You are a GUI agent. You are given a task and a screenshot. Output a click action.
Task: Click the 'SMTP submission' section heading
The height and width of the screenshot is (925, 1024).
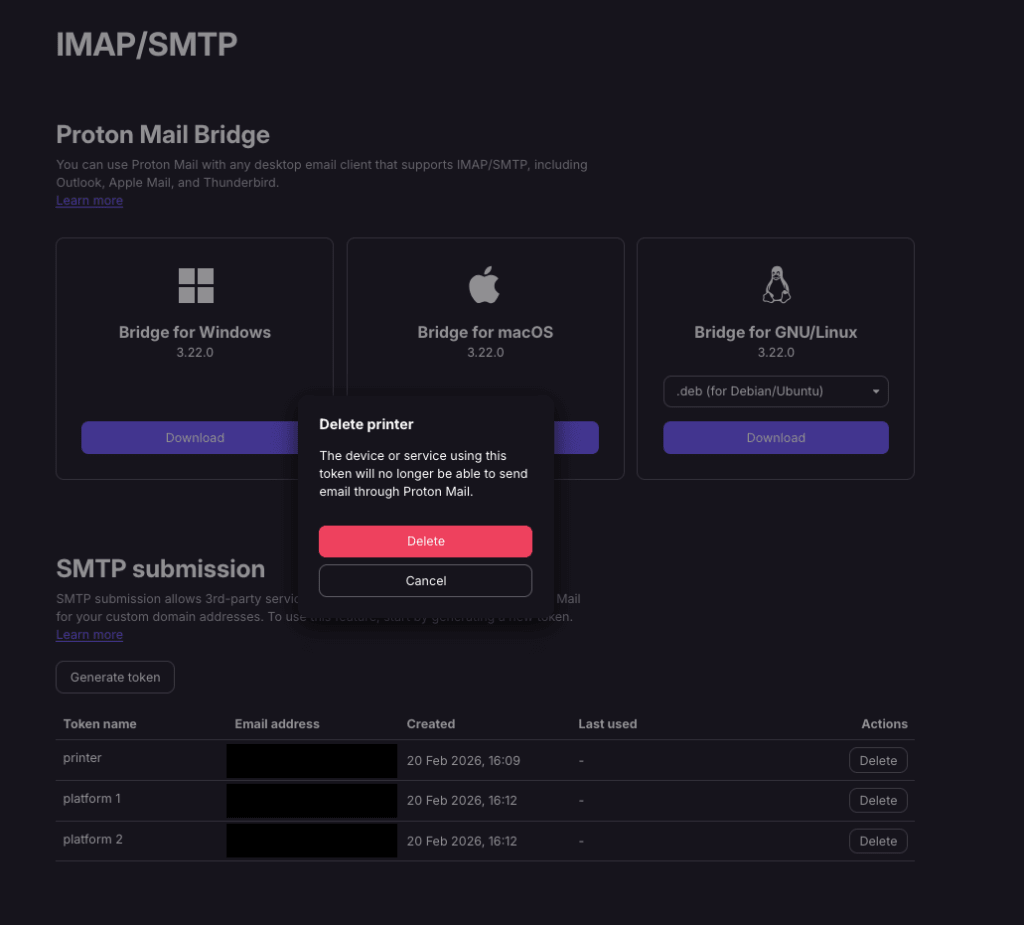161,568
